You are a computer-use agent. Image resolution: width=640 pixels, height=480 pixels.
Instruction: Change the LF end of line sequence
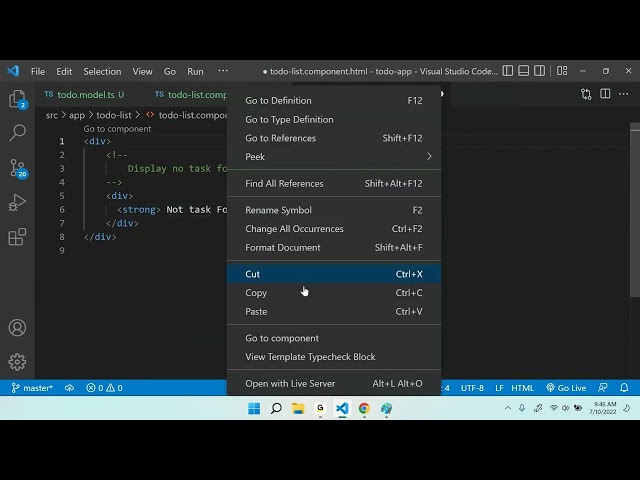(x=499, y=388)
